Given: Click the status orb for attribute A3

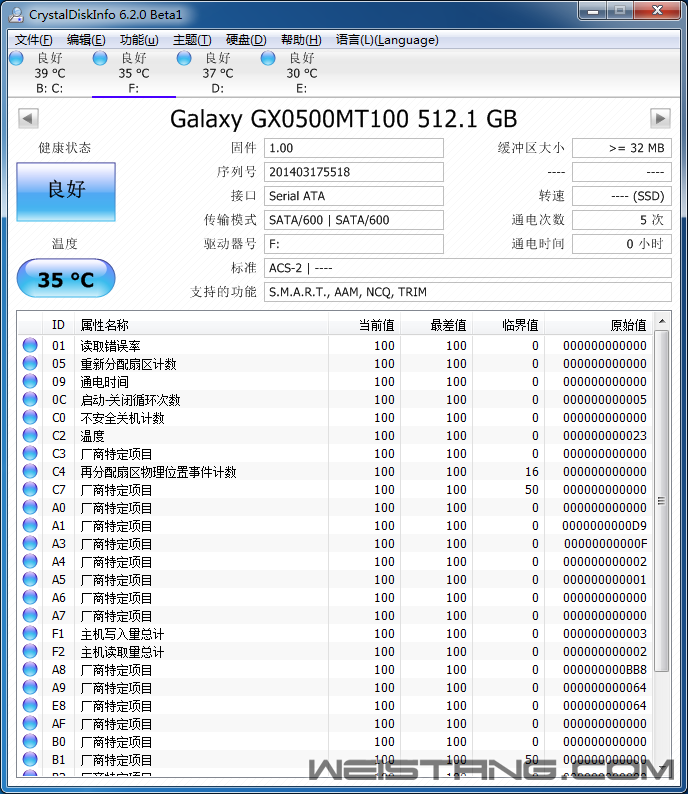Looking at the screenshot, I should pyautogui.click(x=30, y=543).
